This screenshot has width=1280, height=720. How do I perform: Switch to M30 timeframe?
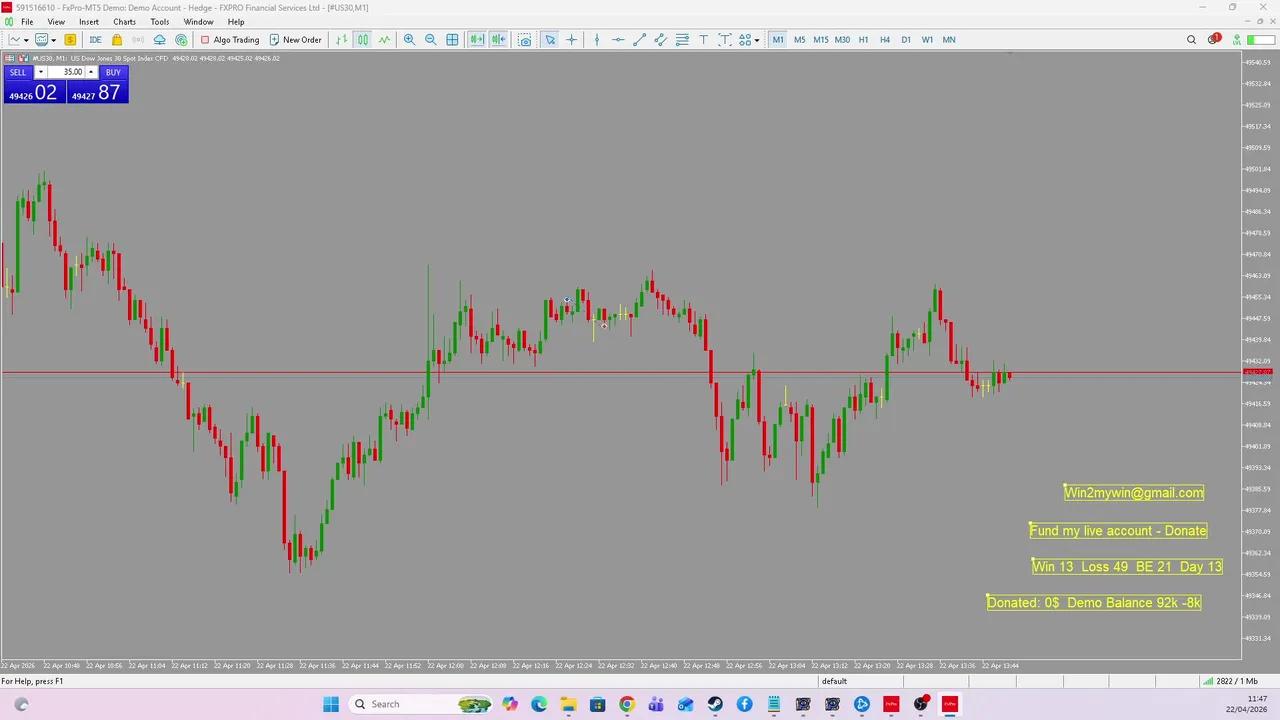pos(842,40)
